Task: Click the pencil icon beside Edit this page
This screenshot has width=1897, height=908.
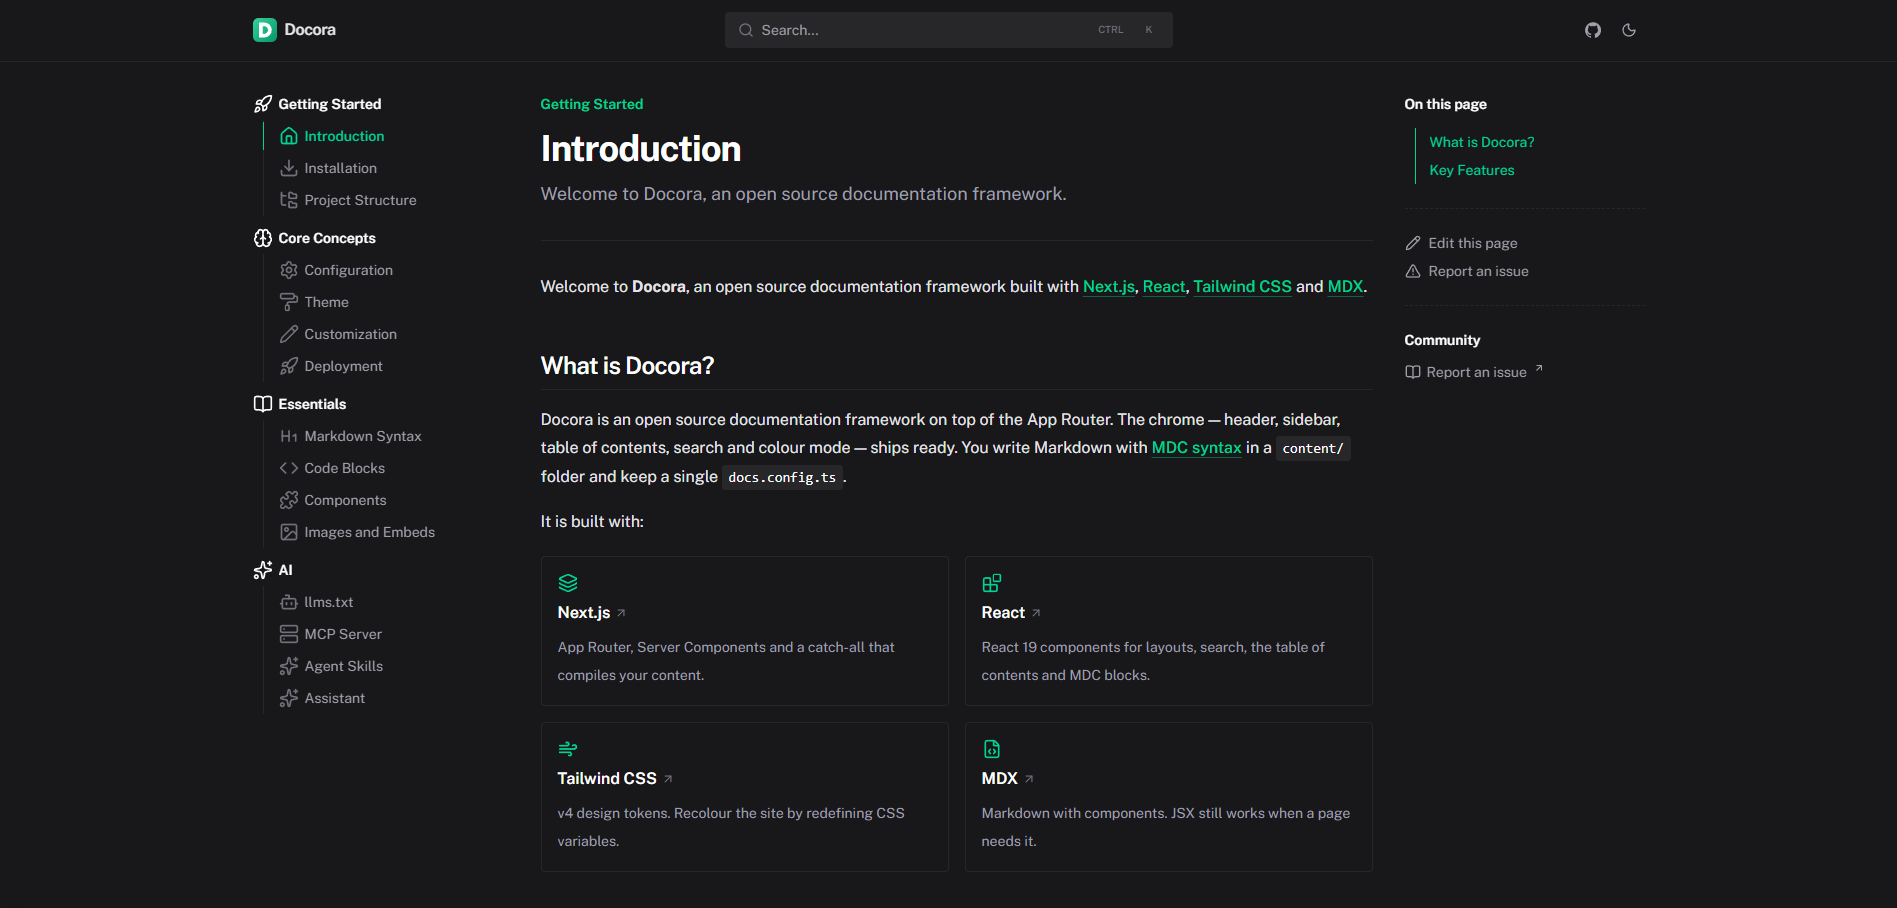Action: click(1413, 243)
